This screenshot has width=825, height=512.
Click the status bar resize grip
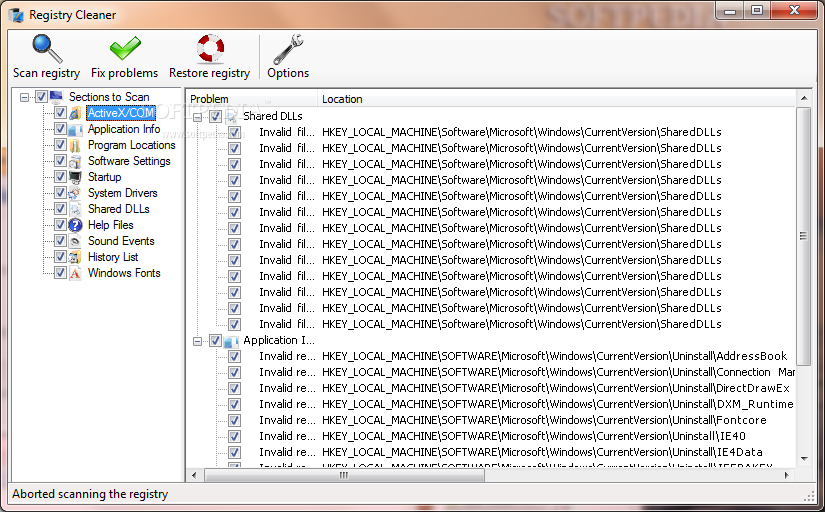[x=809, y=495]
